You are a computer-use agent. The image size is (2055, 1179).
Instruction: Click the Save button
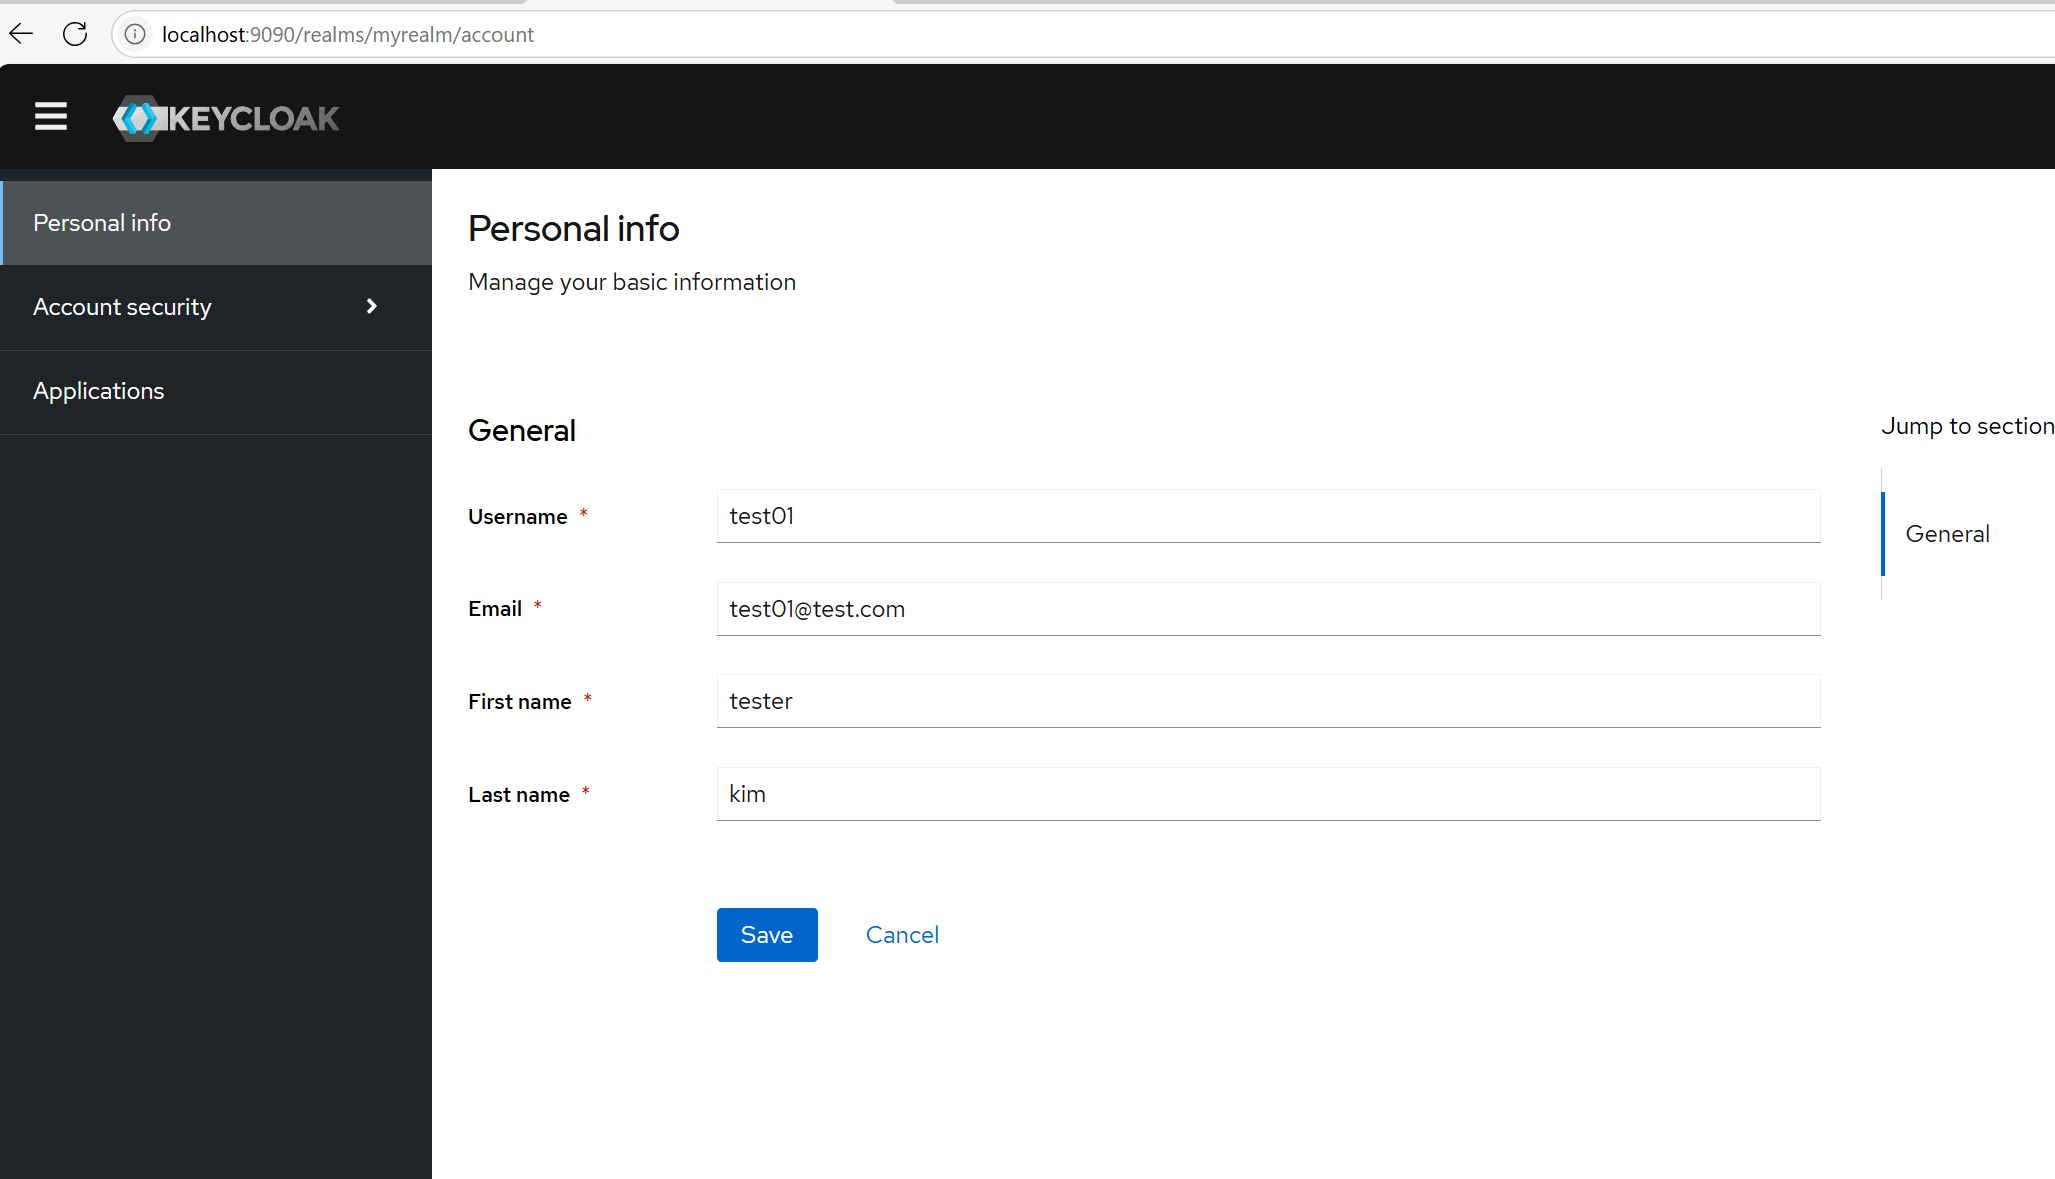point(767,935)
